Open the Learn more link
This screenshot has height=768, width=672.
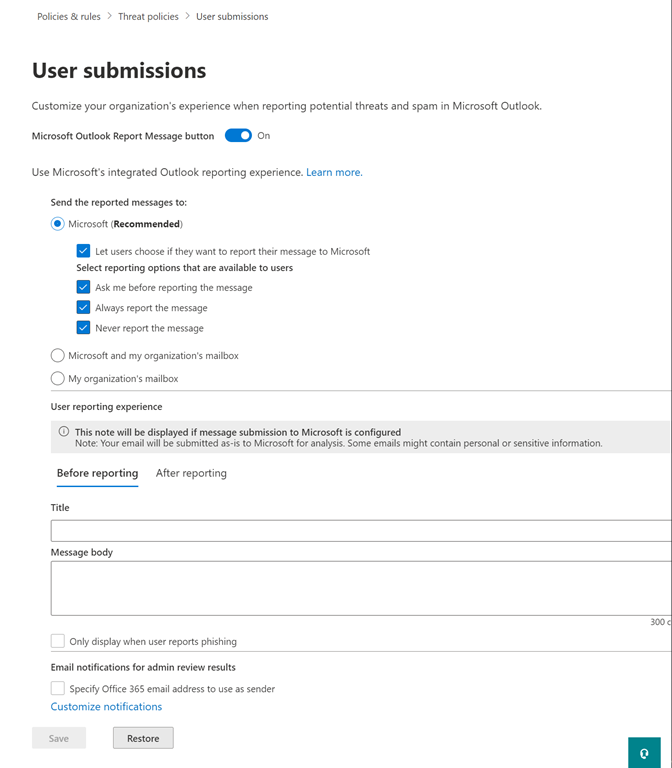tap(333, 172)
